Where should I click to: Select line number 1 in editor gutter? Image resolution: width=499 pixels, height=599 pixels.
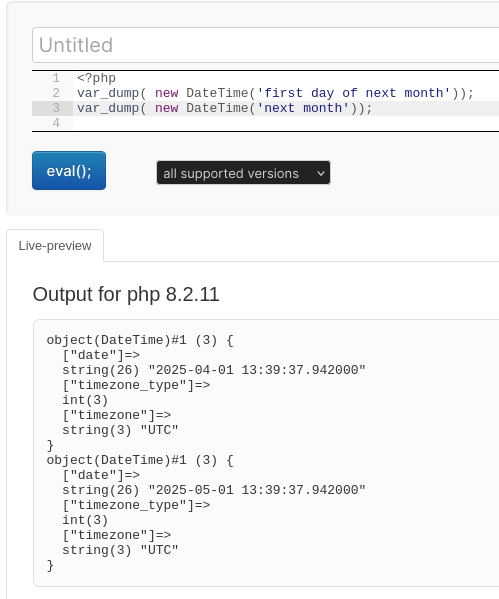pyautogui.click(x=56, y=78)
